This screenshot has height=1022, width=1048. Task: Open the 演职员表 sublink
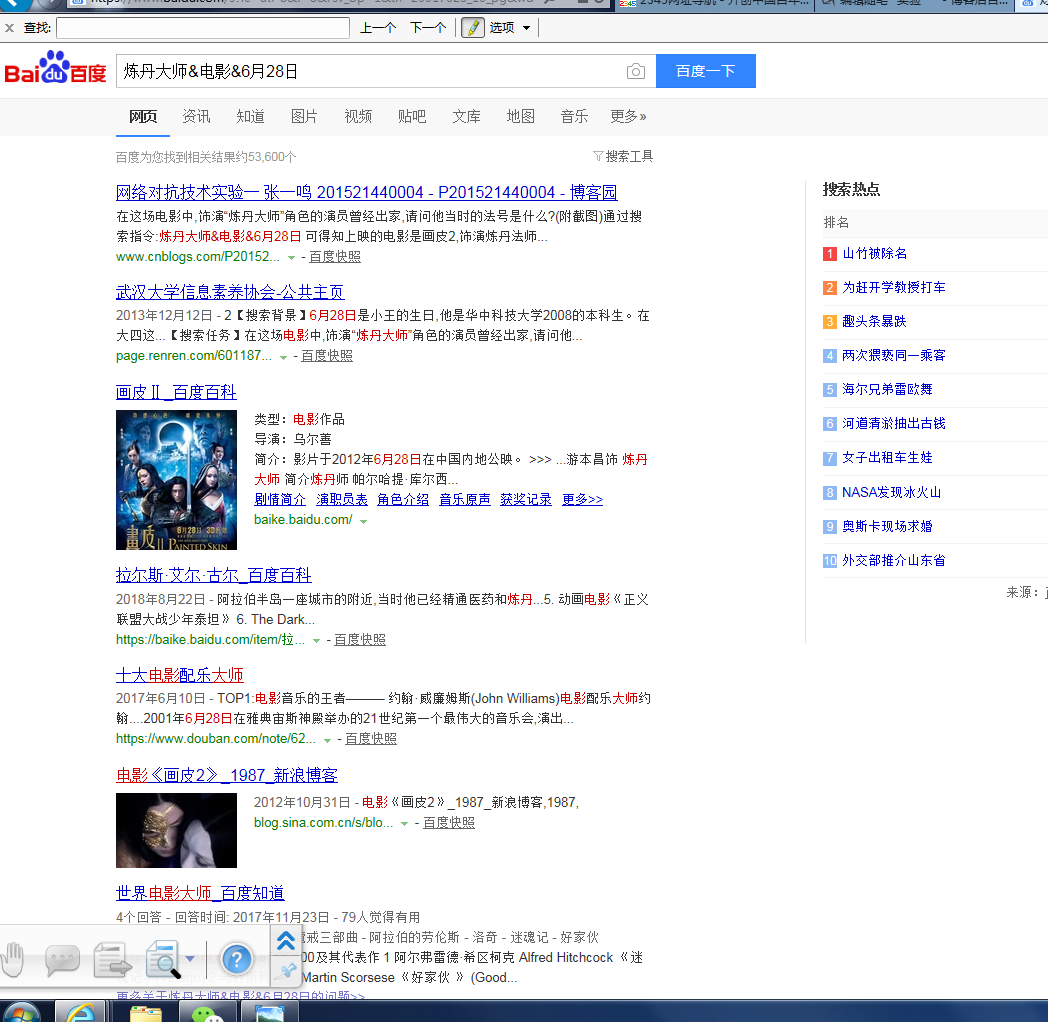click(x=342, y=499)
